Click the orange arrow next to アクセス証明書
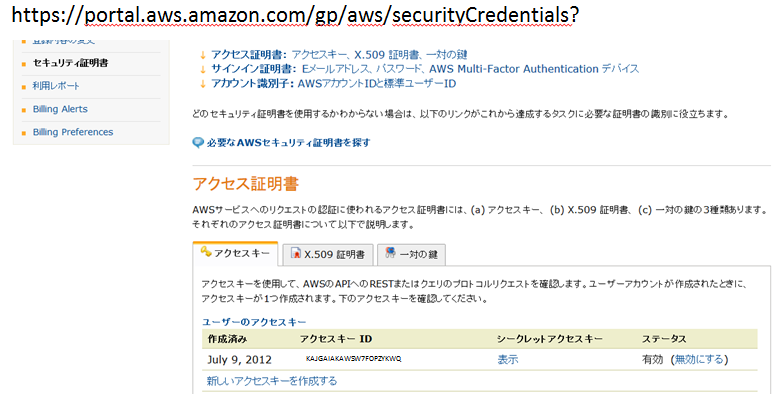This screenshot has width=784, height=394. coord(203,54)
